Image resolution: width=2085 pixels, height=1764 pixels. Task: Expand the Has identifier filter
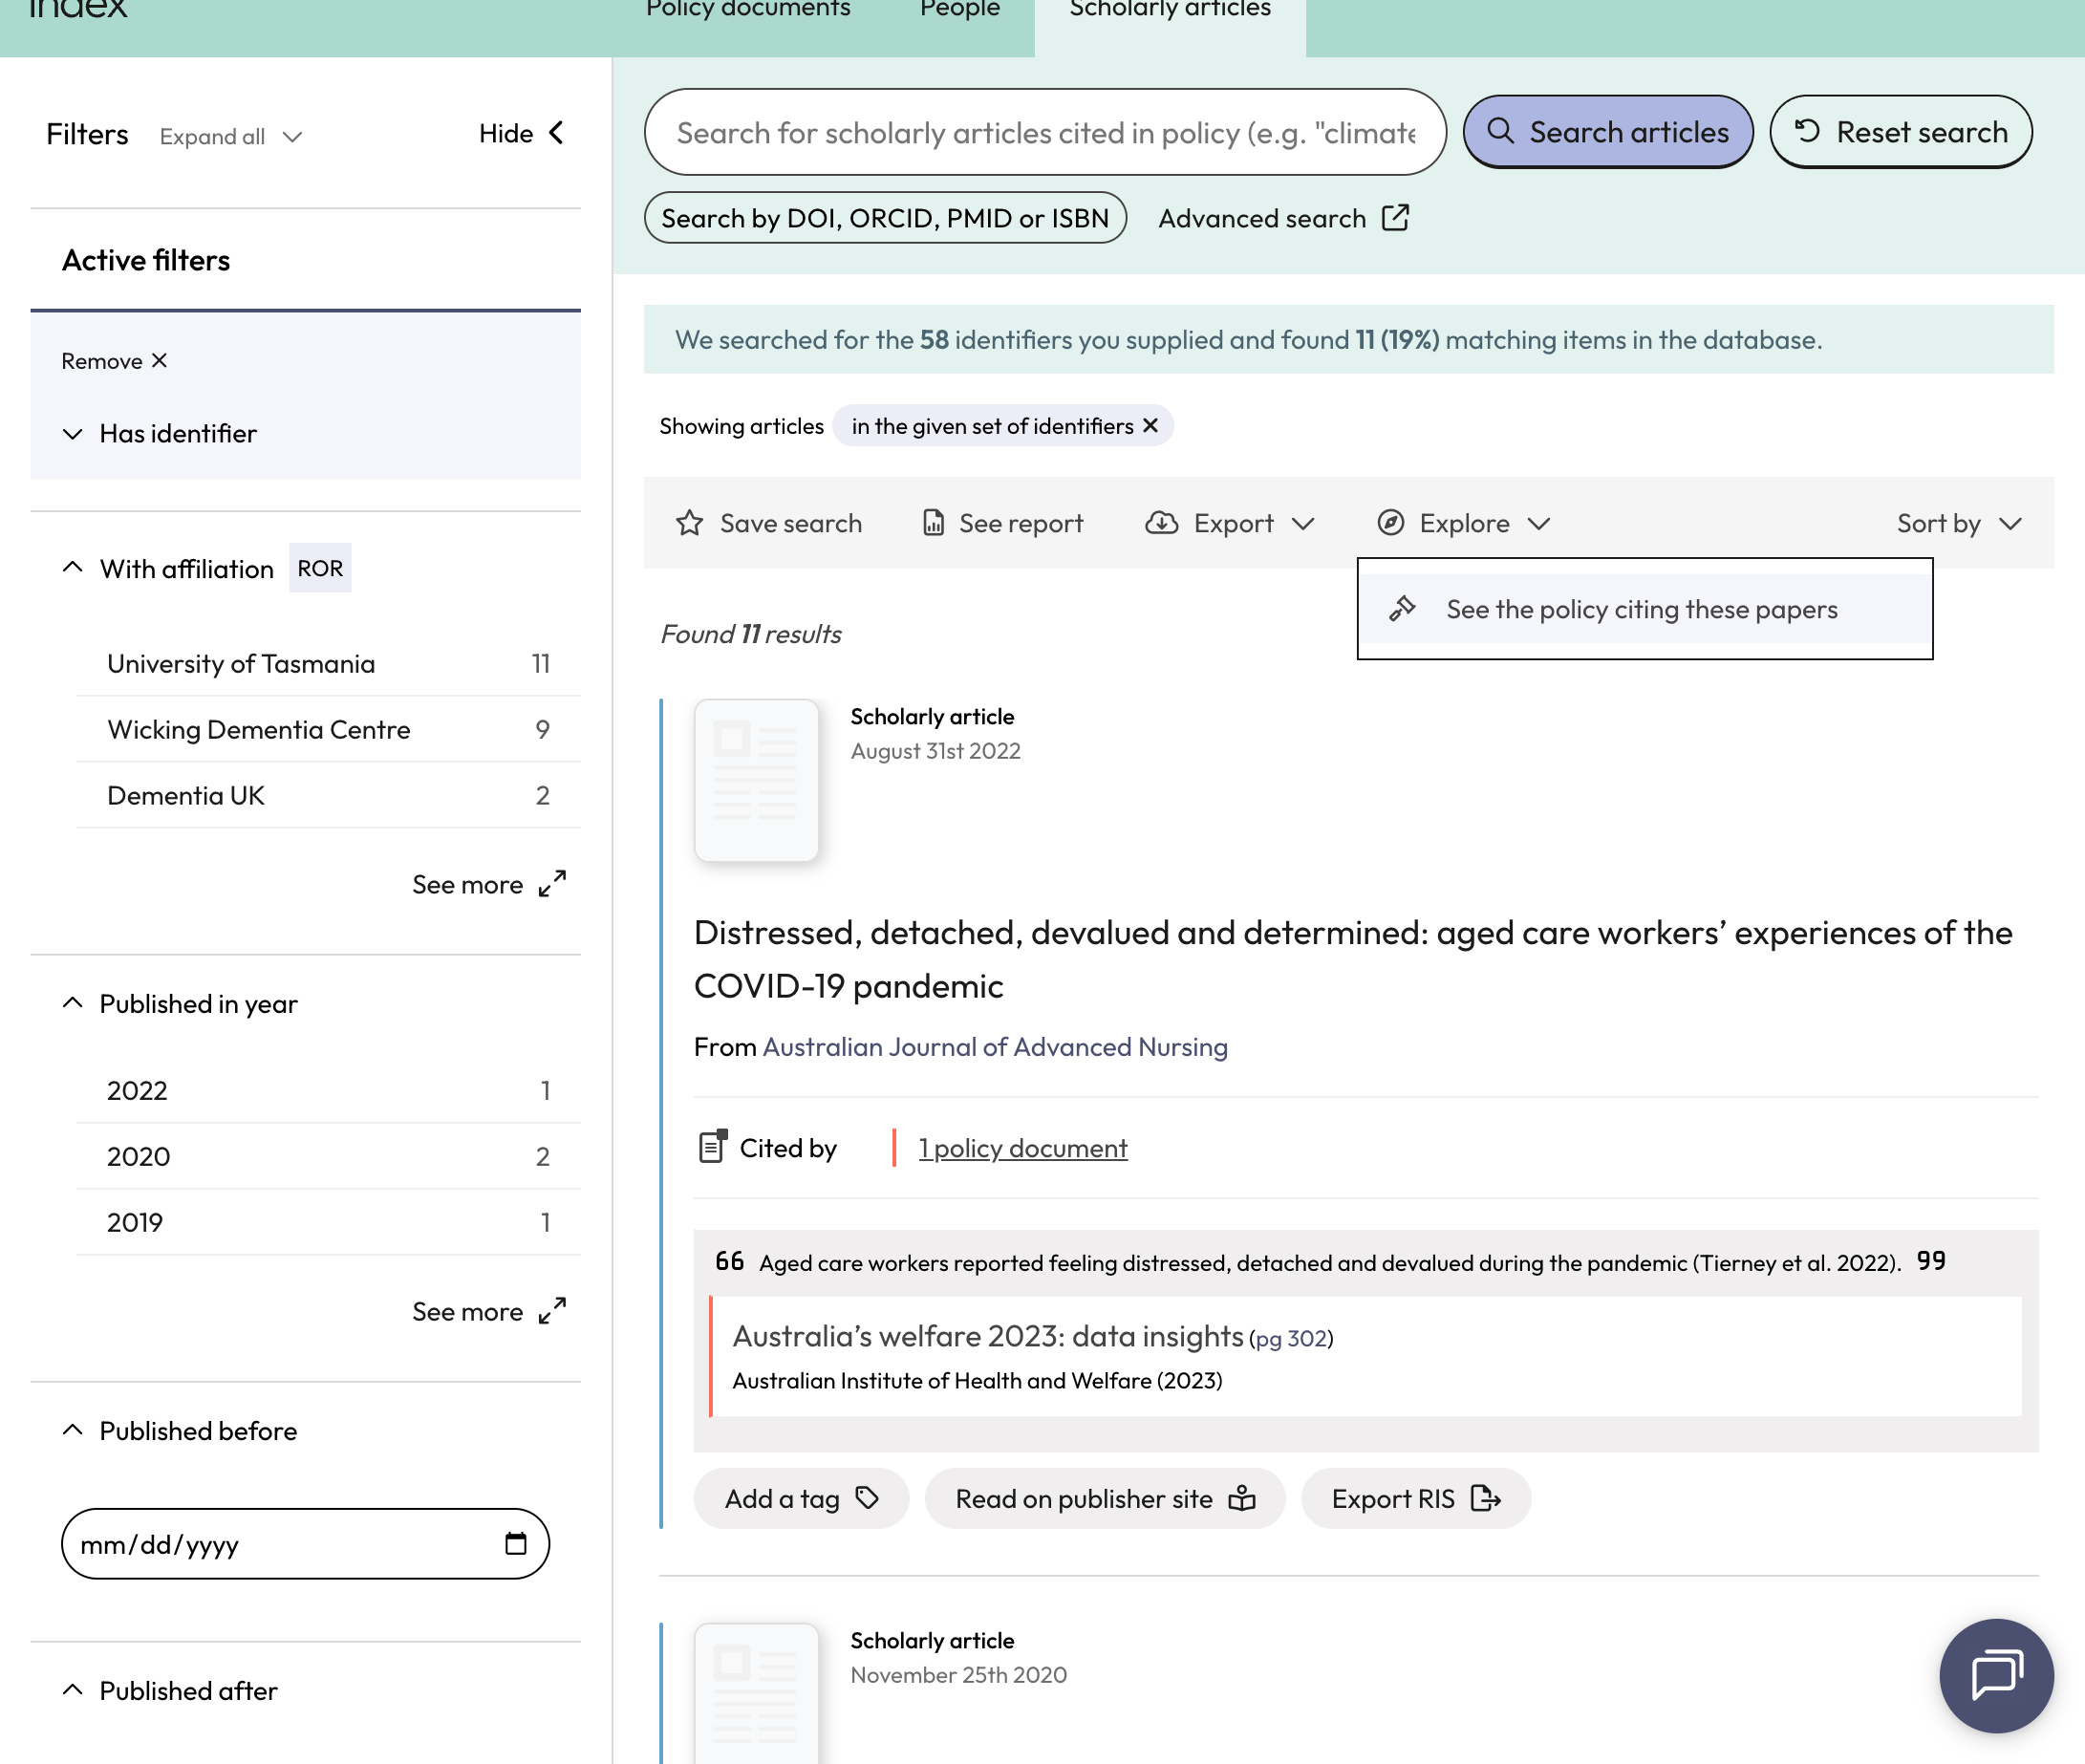[159, 434]
